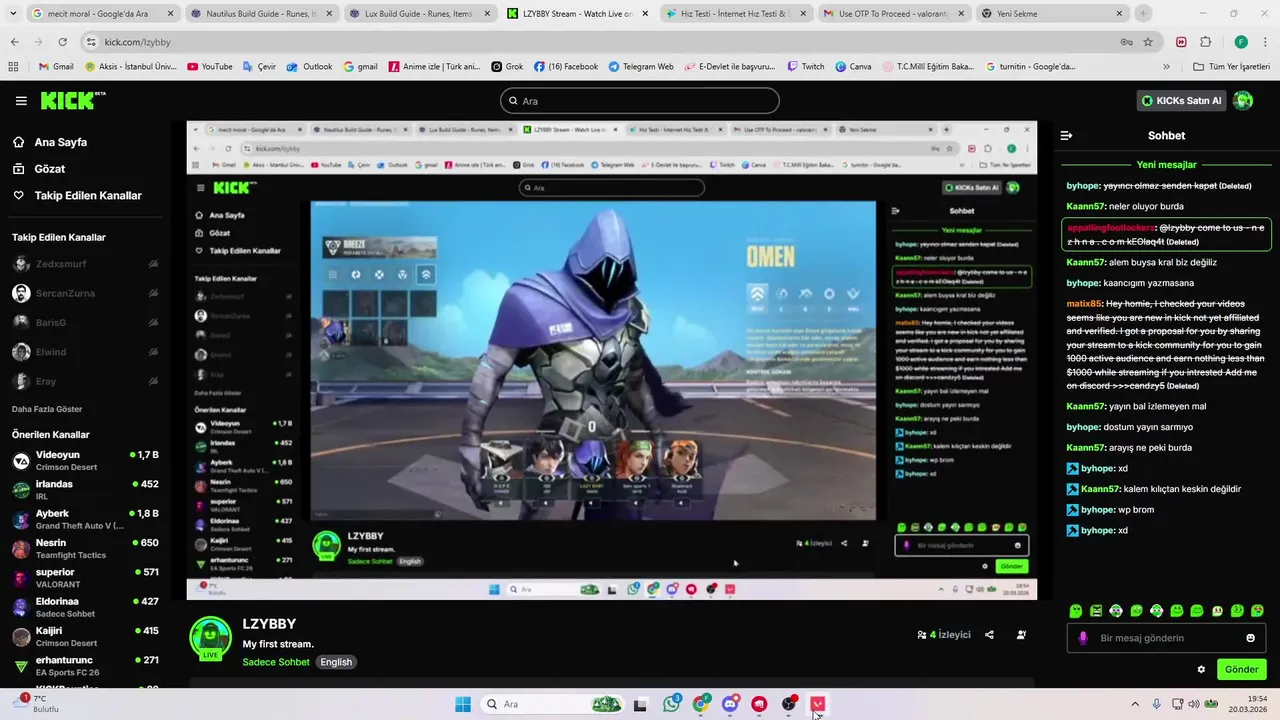
Task: Open superior recommended channel
Action: tap(84, 578)
